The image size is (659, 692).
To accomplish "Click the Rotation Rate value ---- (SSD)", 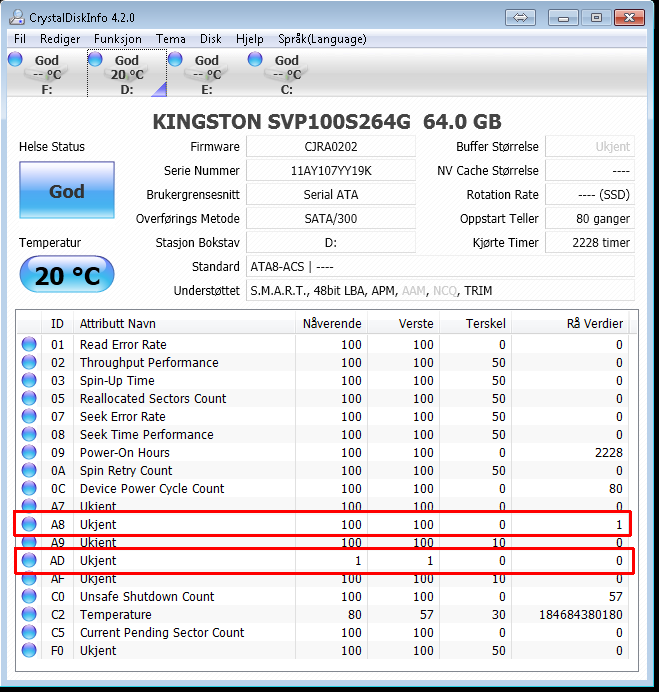I will pyautogui.click(x=590, y=195).
